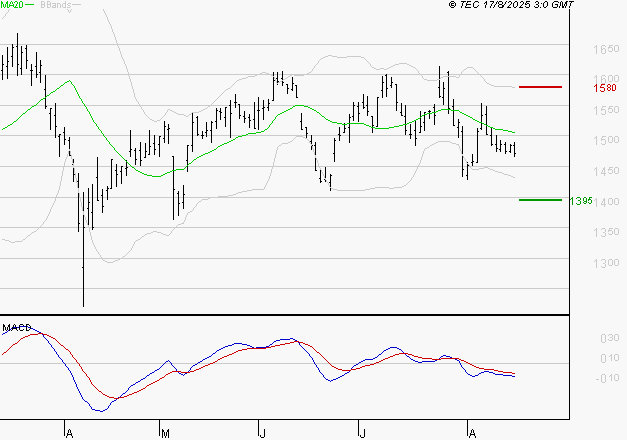Screen dimensions: 627x440
Task: Select the TEC copyright timestamp text
Action: pyautogui.click(x=511, y=5)
